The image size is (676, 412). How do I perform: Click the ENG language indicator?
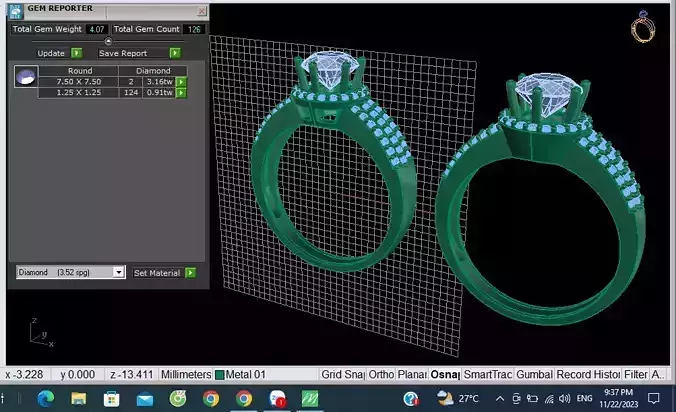pos(585,399)
